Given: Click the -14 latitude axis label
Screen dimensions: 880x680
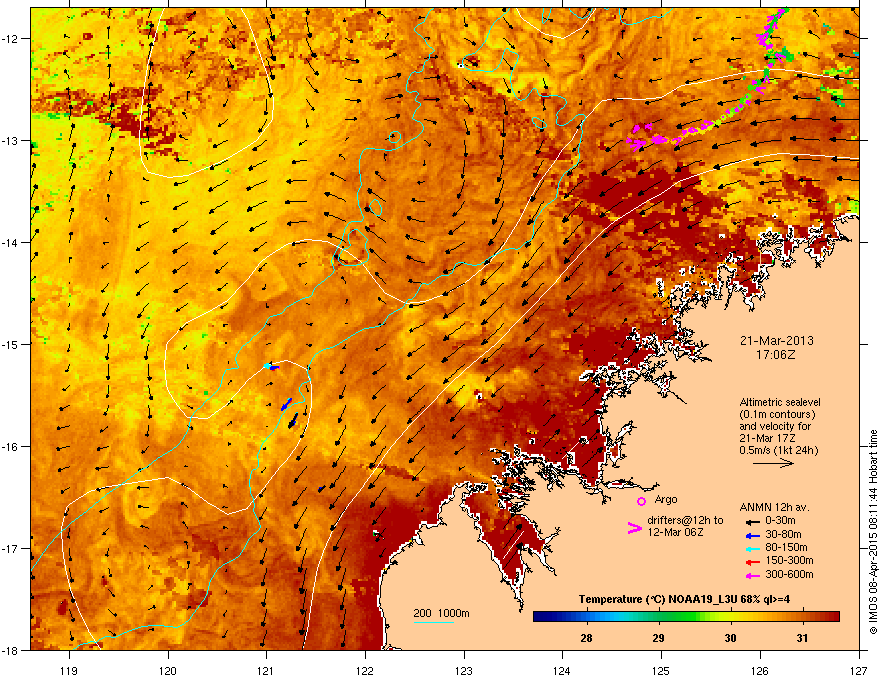Looking at the screenshot, I should pos(10,243).
